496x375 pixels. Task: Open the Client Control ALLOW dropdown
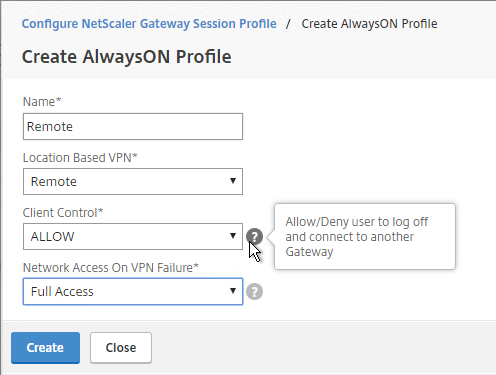click(133, 237)
